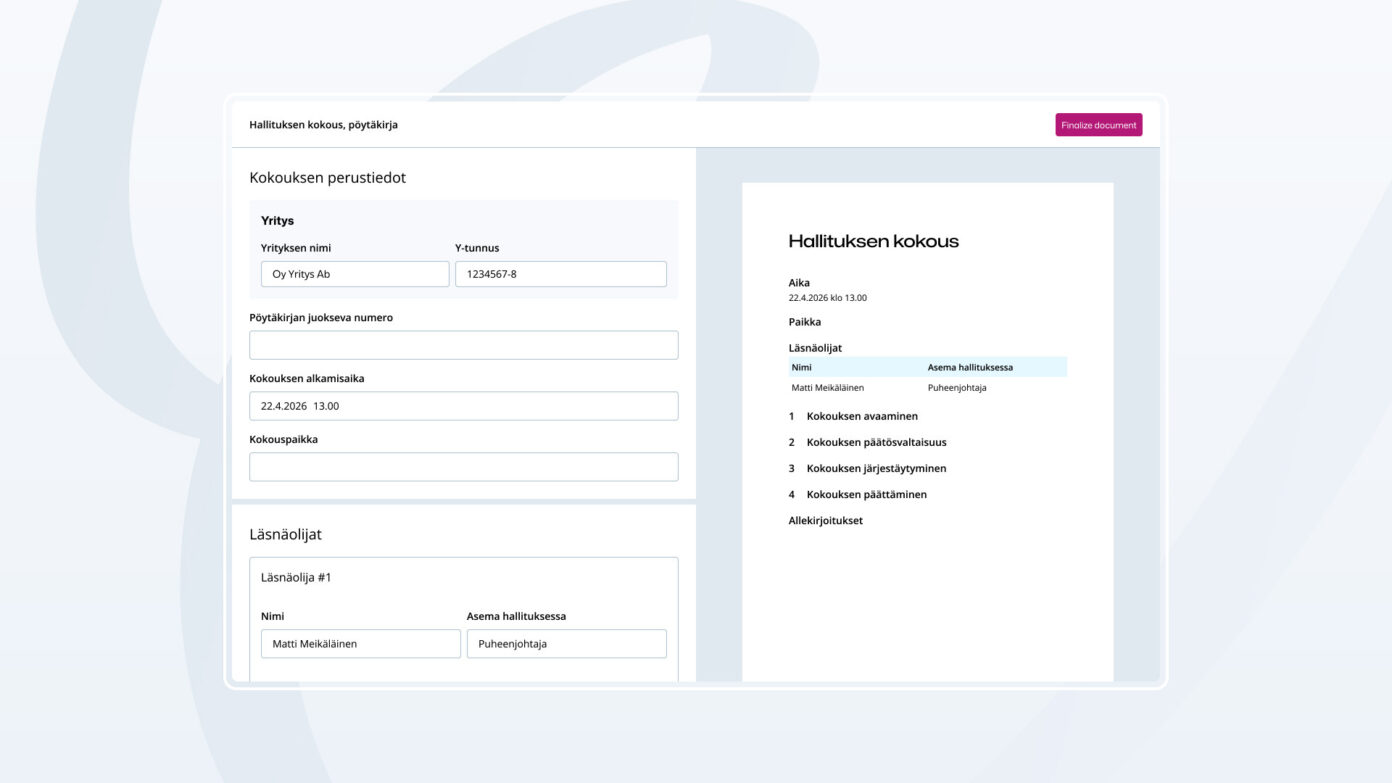Viewport: 1392px width, 783px height.
Task: Focus the Yrityksen nimi input field
Action: tap(355, 274)
